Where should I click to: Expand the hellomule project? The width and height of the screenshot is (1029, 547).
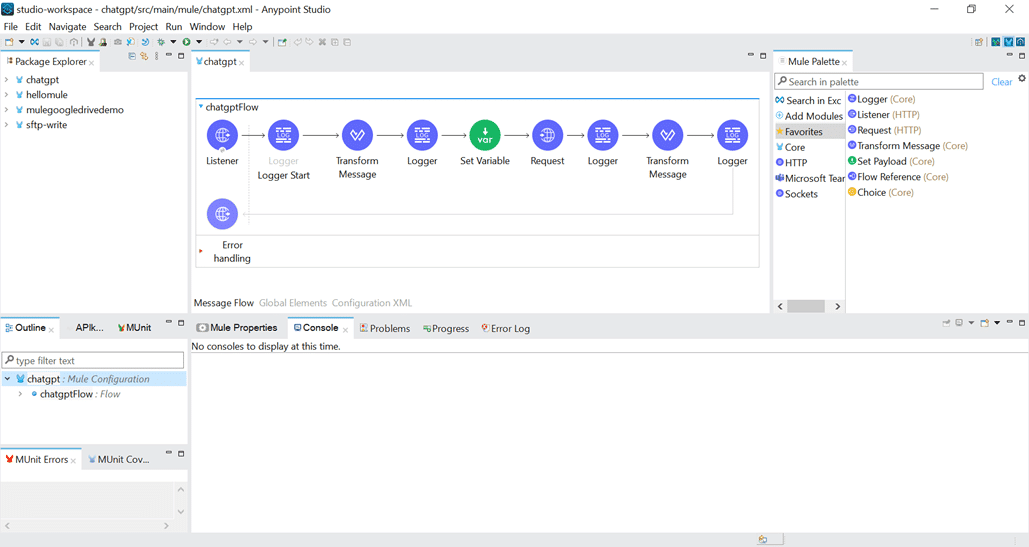7,94
